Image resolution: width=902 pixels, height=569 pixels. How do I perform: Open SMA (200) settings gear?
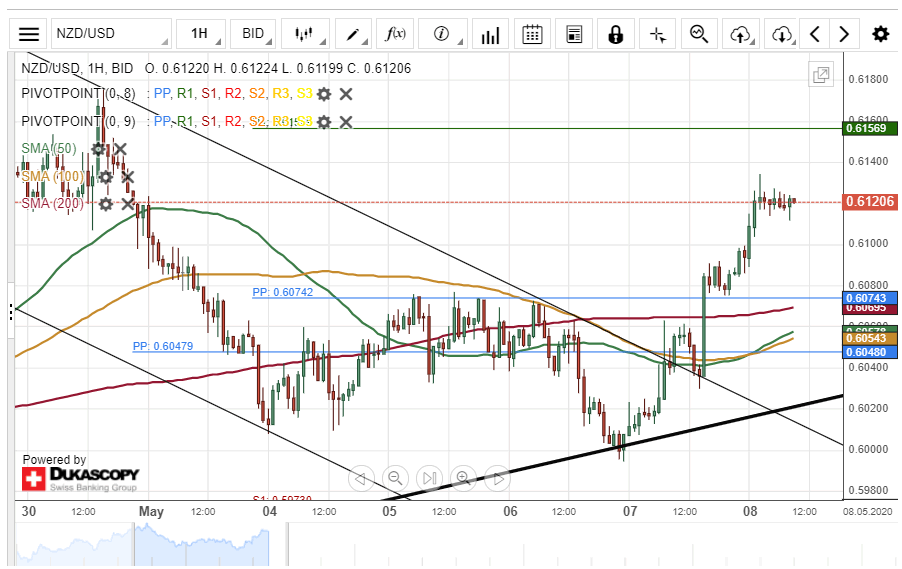[106, 204]
